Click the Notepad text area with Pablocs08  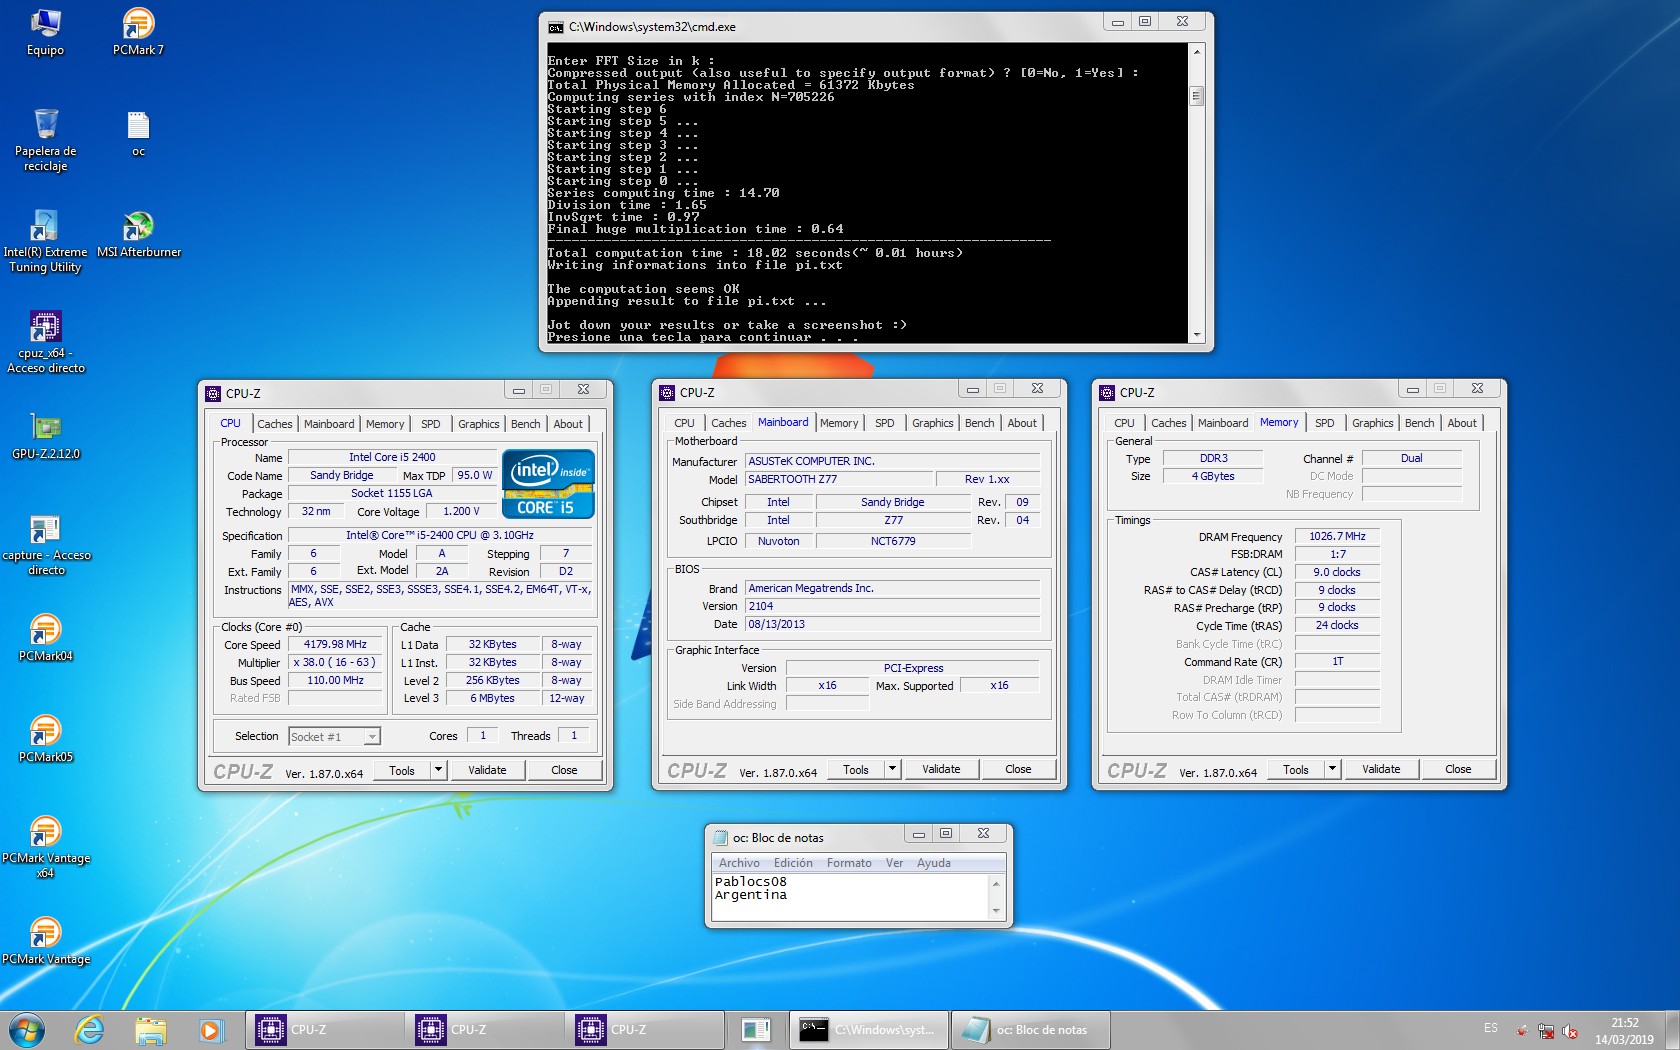(850, 897)
